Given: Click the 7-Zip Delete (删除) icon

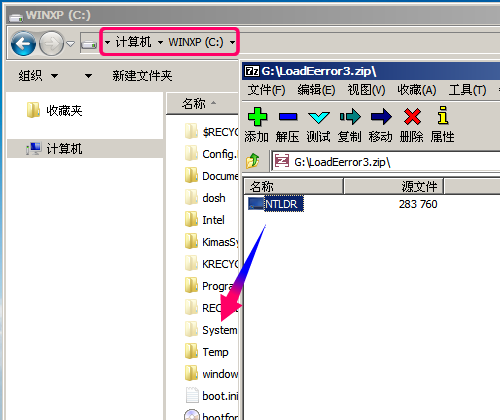Looking at the screenshot, I should tap(412, 117).
